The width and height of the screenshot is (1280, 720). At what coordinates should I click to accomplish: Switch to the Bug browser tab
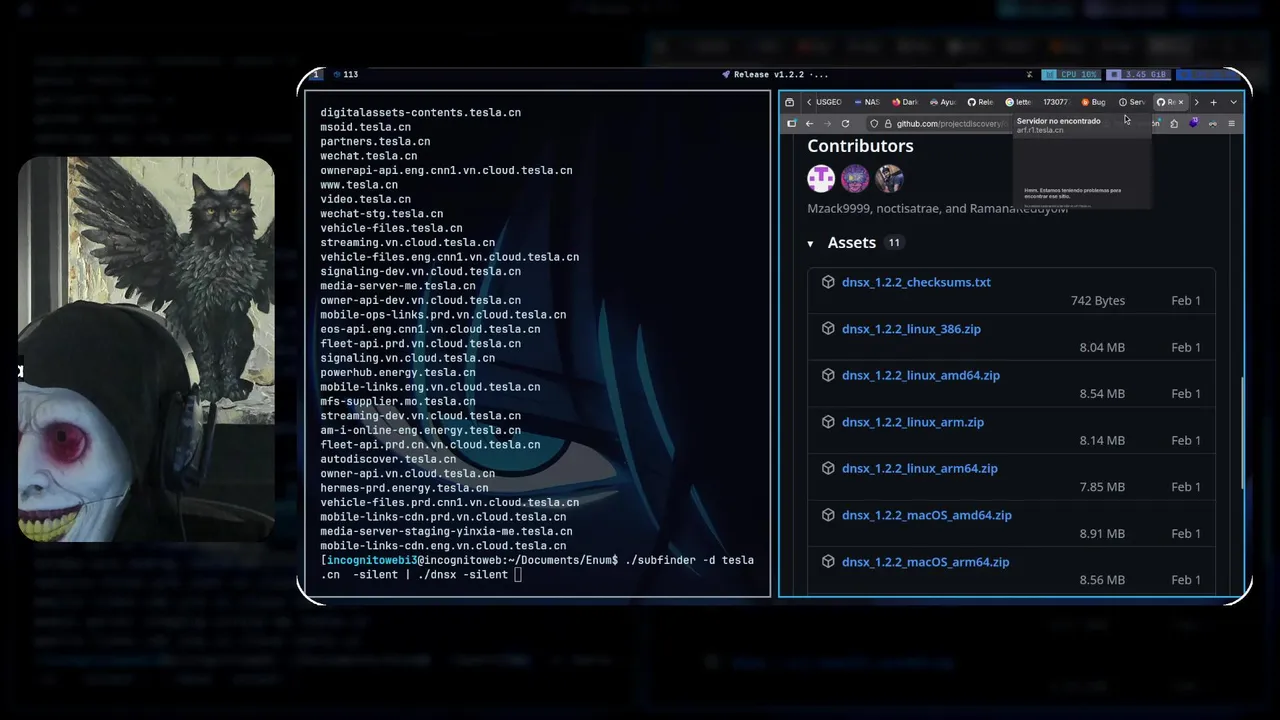(x=1093, y=102)
